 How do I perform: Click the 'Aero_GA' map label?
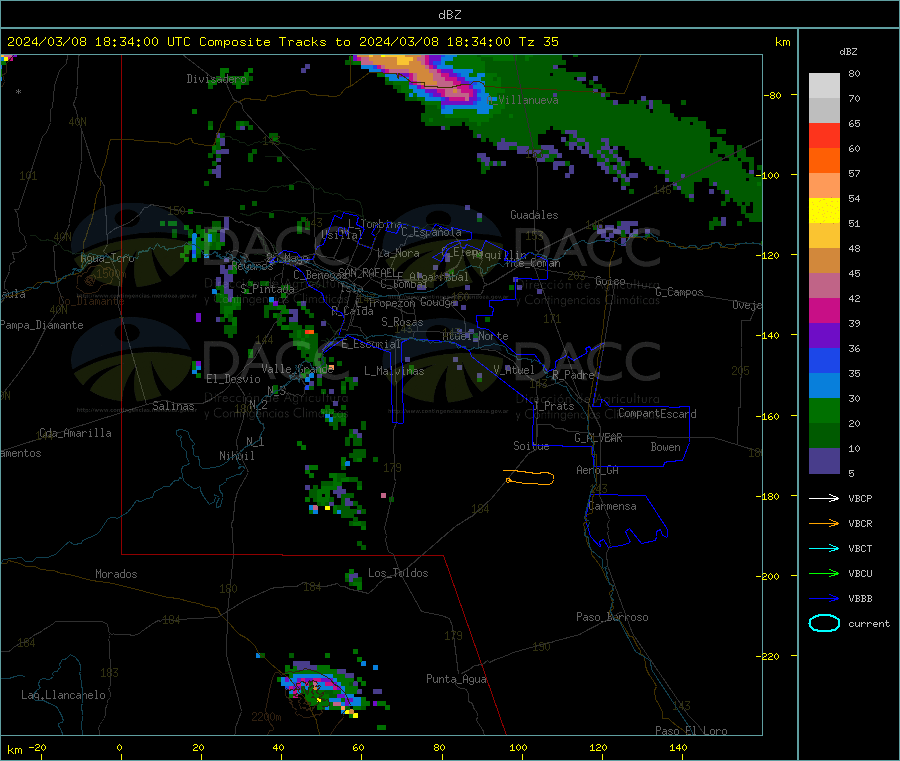point(597,470)
